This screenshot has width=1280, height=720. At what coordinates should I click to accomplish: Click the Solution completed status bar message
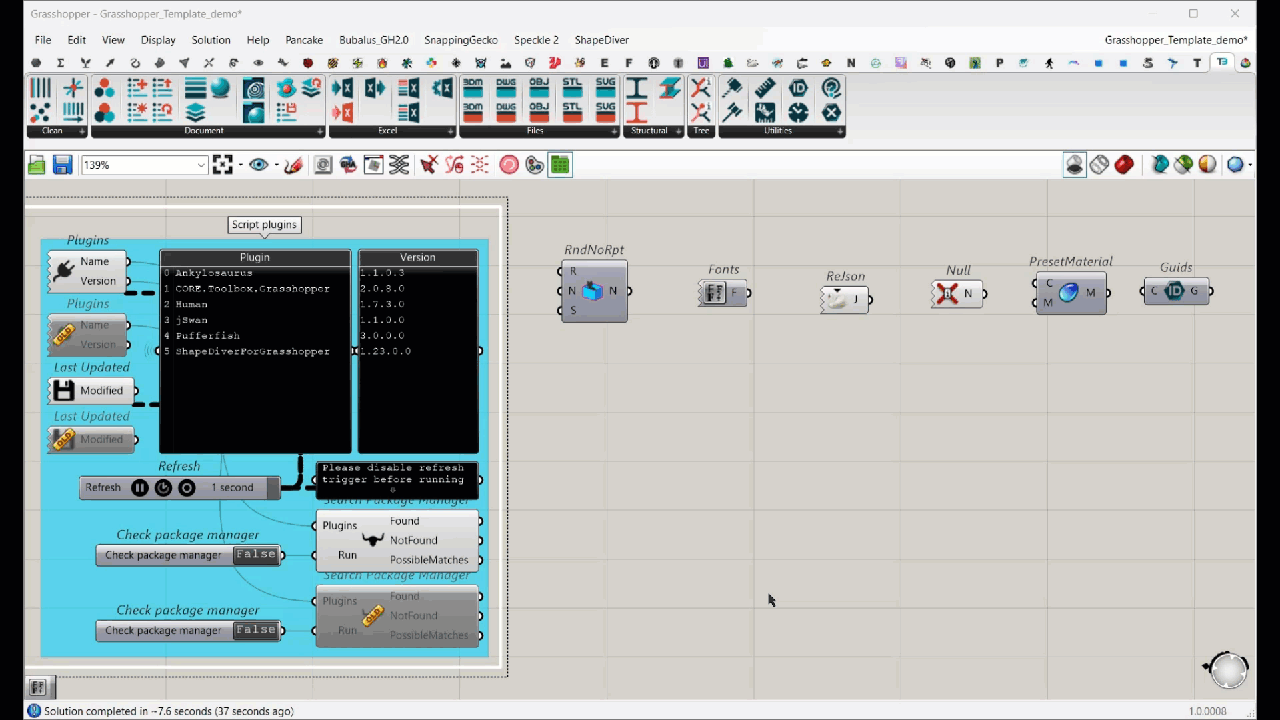pos(169,711)
